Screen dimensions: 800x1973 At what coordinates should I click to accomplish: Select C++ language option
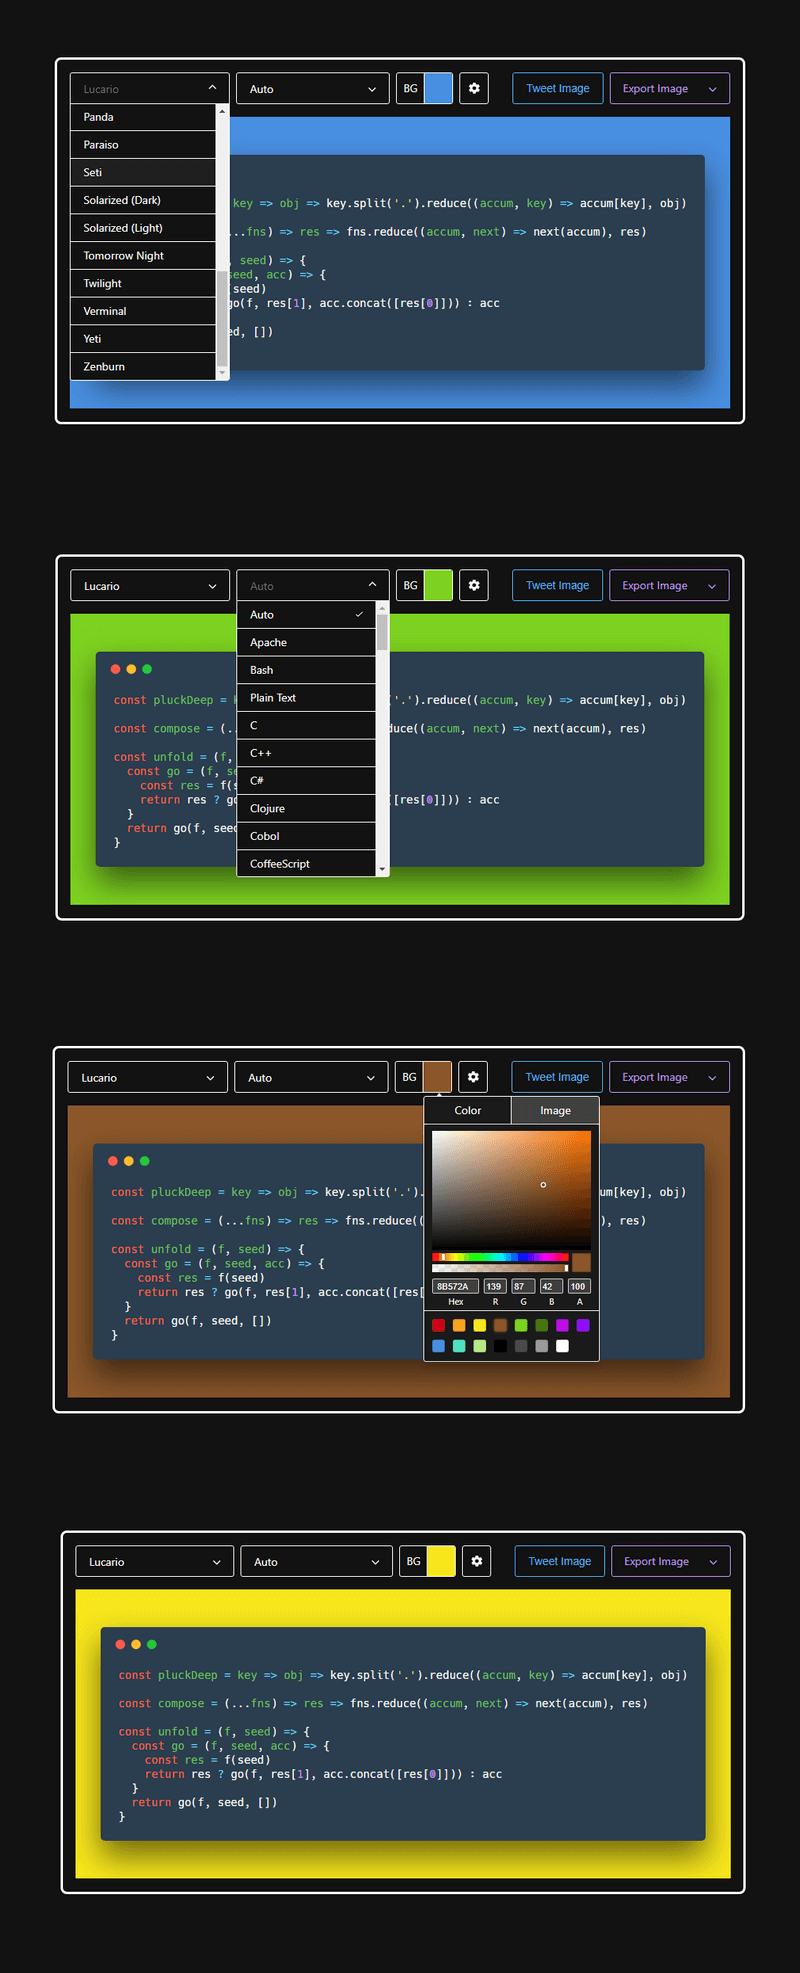tap(306, 753)
